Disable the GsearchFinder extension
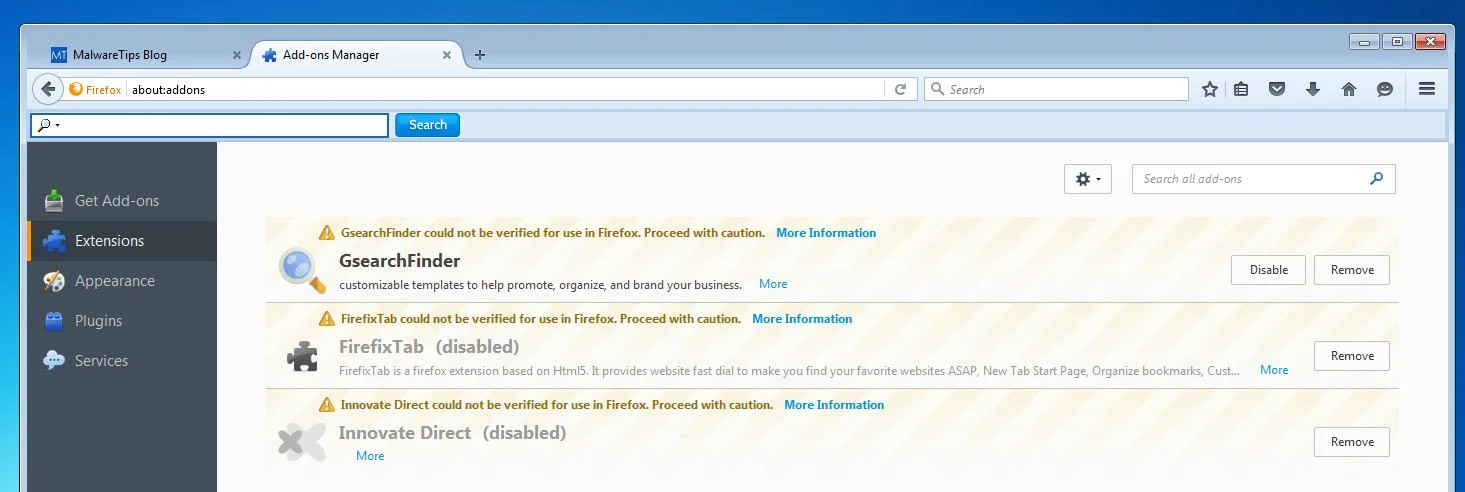 [1269, 270]
